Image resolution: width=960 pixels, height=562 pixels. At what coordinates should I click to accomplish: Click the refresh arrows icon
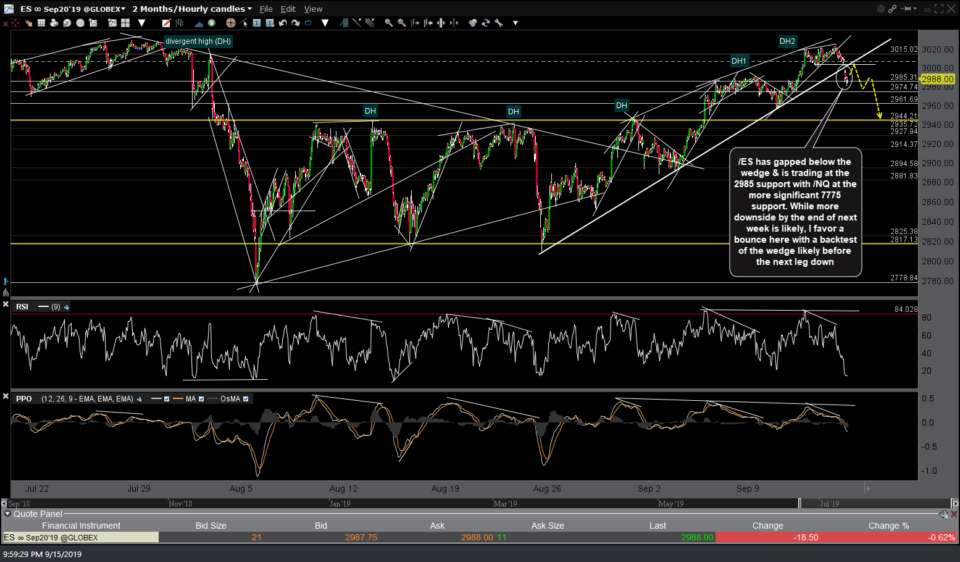pyautogui.click(x=486, y=23)
